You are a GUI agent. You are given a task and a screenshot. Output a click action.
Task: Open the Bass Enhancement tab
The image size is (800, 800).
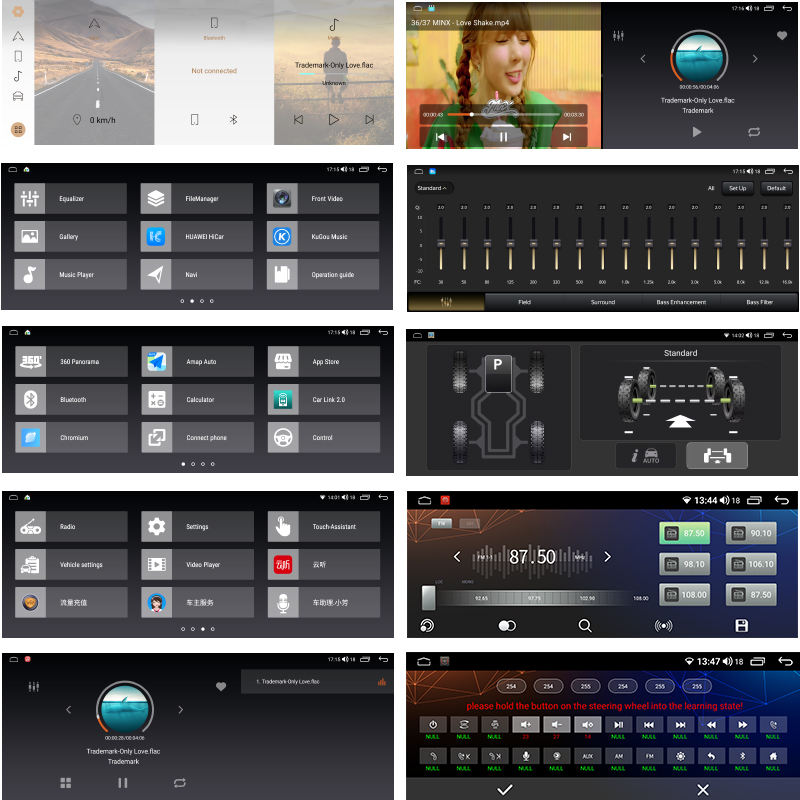pos(681,302)
